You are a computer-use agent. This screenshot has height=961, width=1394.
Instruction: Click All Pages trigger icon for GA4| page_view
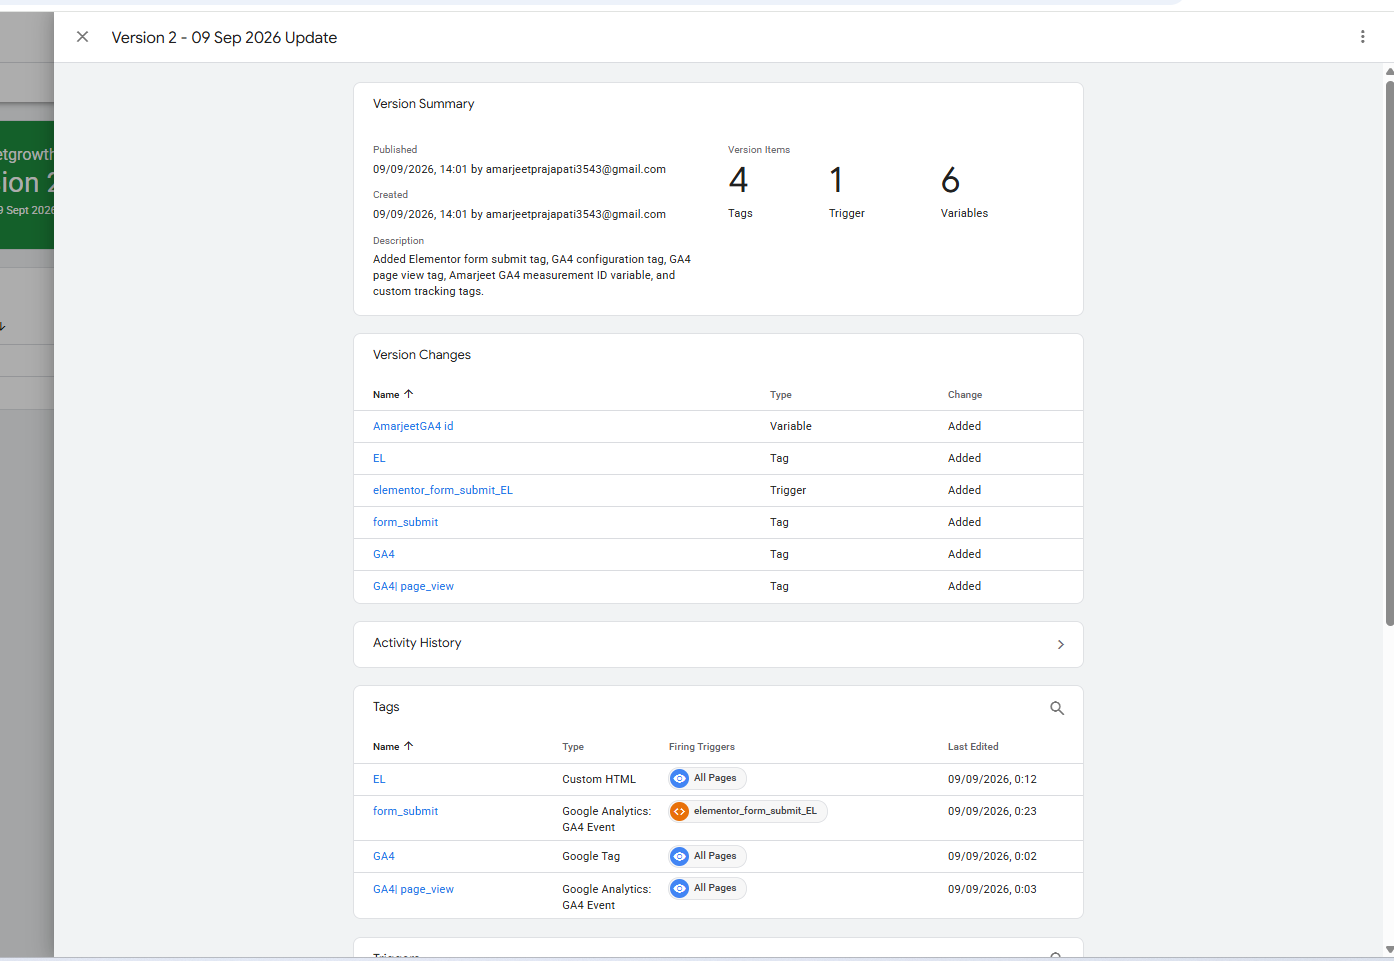coord(680,888)
